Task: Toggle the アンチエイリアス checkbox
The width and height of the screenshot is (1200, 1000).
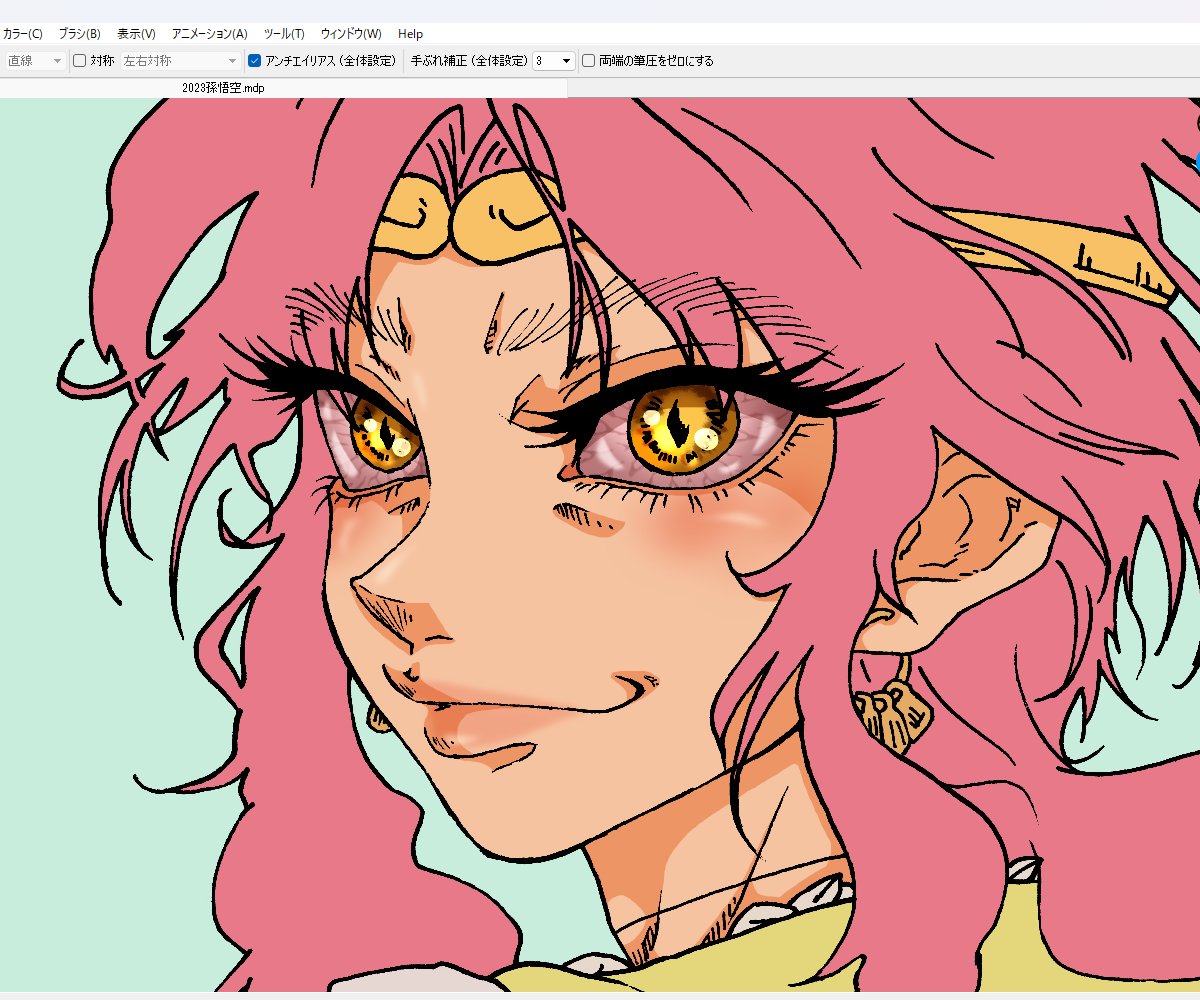Action: [254, 61]
